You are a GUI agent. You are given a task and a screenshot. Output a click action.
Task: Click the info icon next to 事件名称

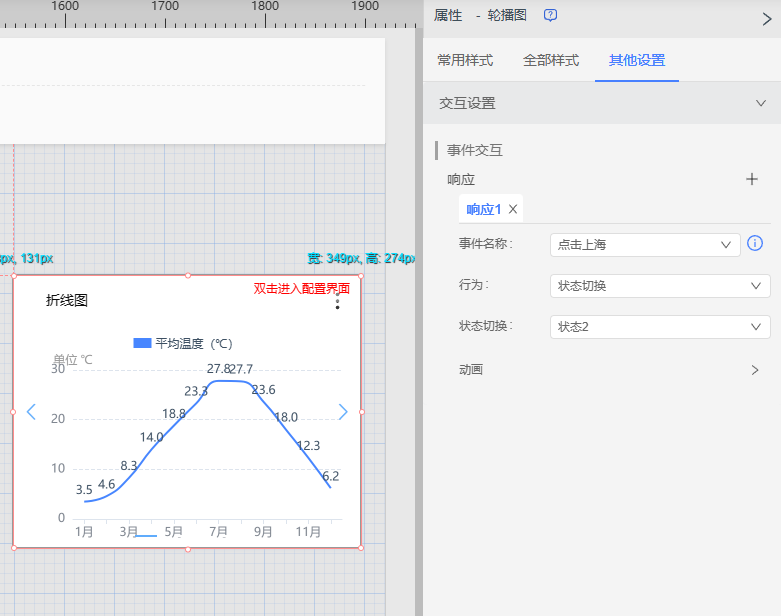pos(756,244)
